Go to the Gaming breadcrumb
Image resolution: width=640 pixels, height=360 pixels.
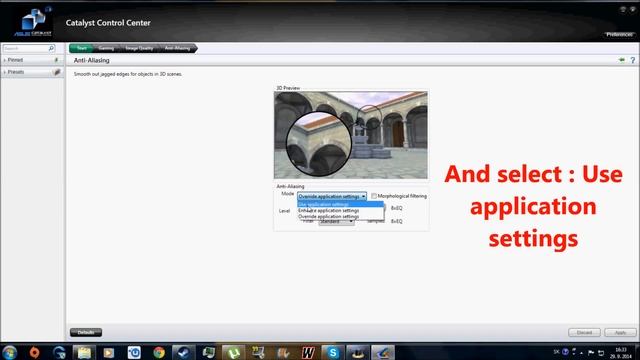(x=106, y=48)
